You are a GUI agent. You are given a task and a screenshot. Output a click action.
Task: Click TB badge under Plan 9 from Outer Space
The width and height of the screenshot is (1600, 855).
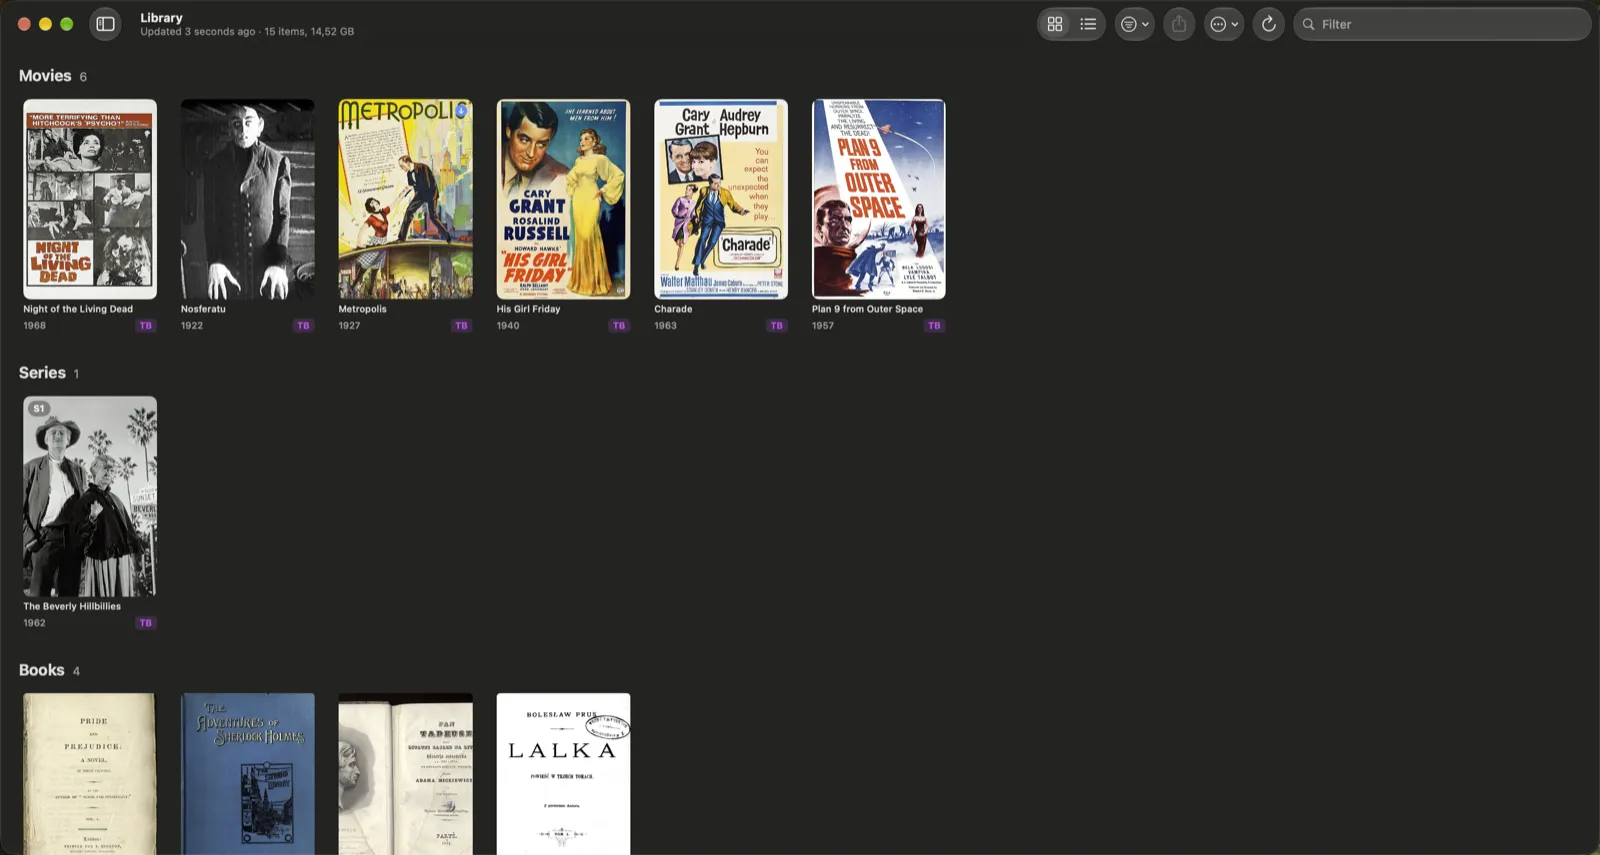934,326
